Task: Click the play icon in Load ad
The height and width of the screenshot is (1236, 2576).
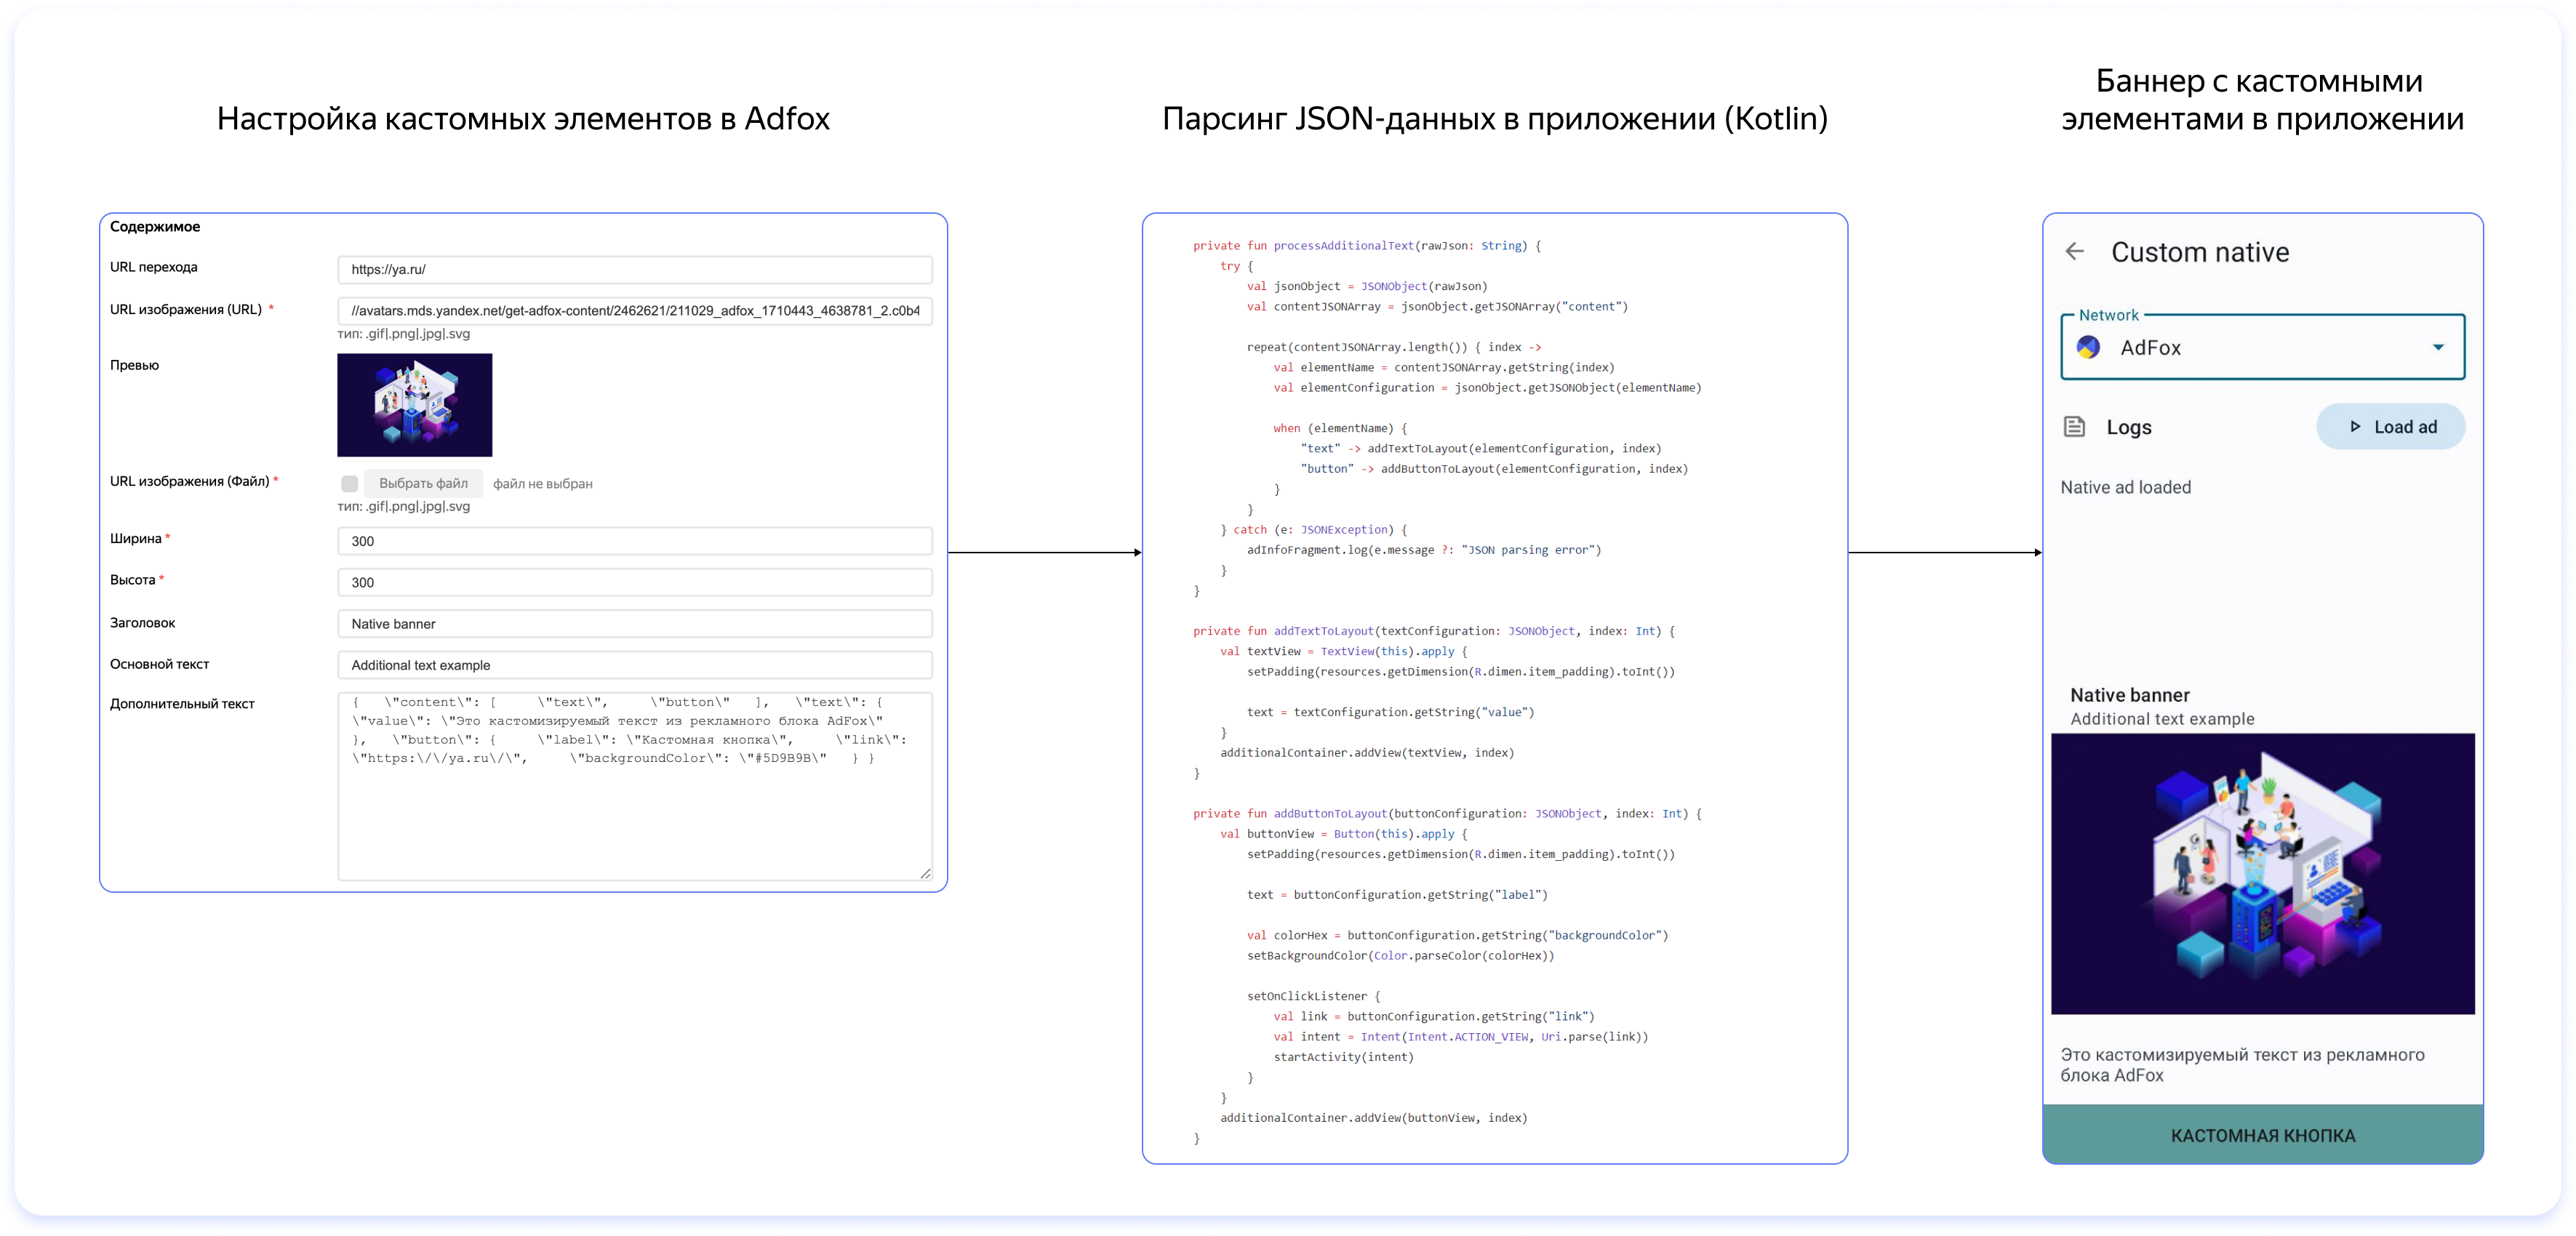Action: [x=2355, y=427]
